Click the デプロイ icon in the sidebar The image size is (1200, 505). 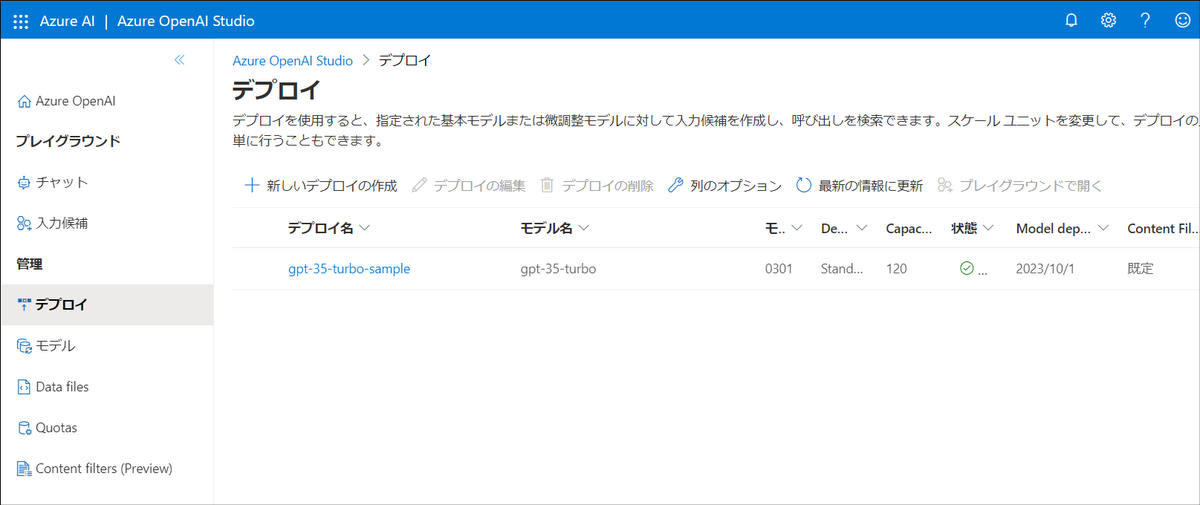tap(24, 304)
